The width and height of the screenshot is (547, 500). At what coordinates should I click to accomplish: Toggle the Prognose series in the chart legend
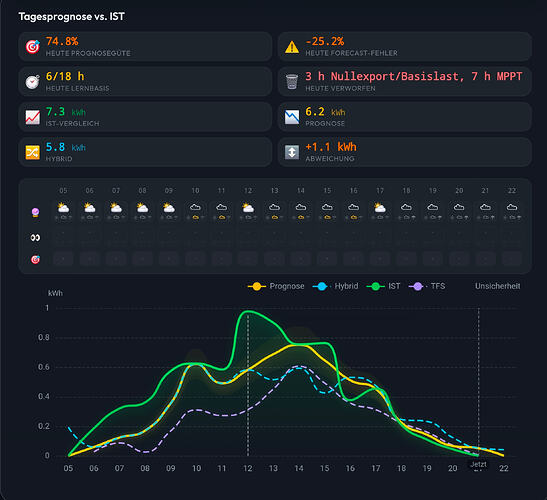276,286
